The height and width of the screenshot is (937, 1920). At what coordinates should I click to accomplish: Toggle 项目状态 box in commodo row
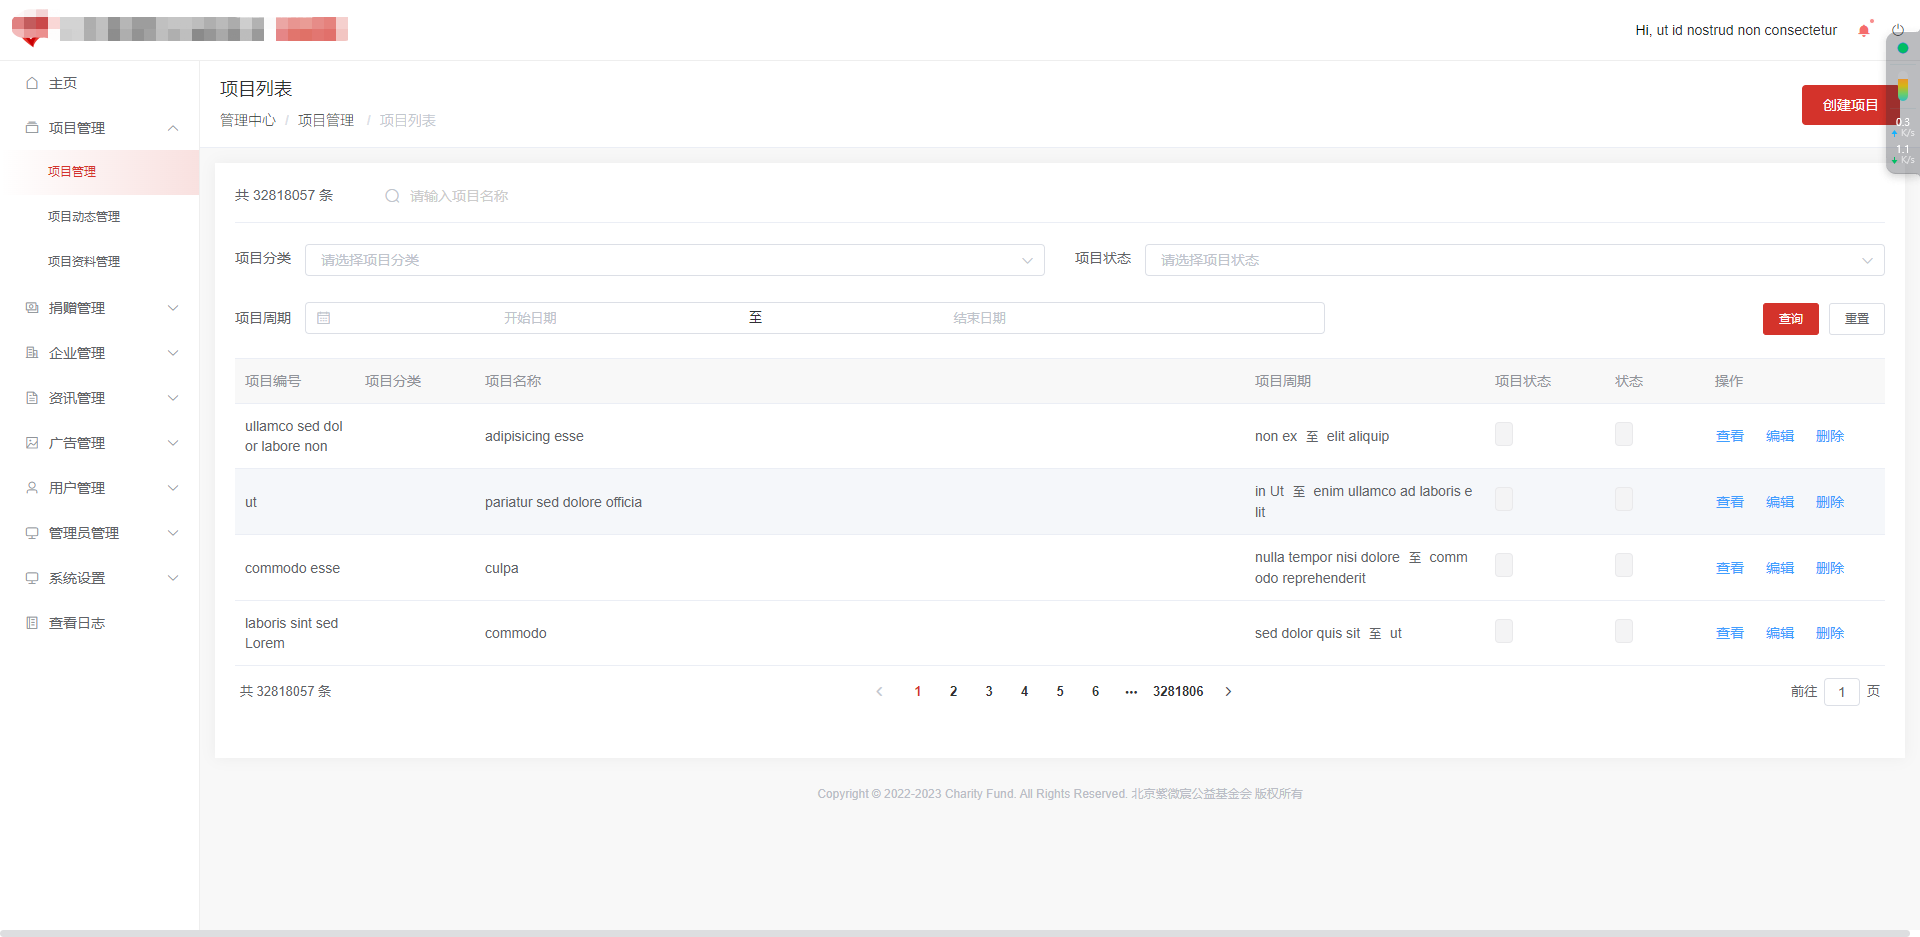[1504, 631]
